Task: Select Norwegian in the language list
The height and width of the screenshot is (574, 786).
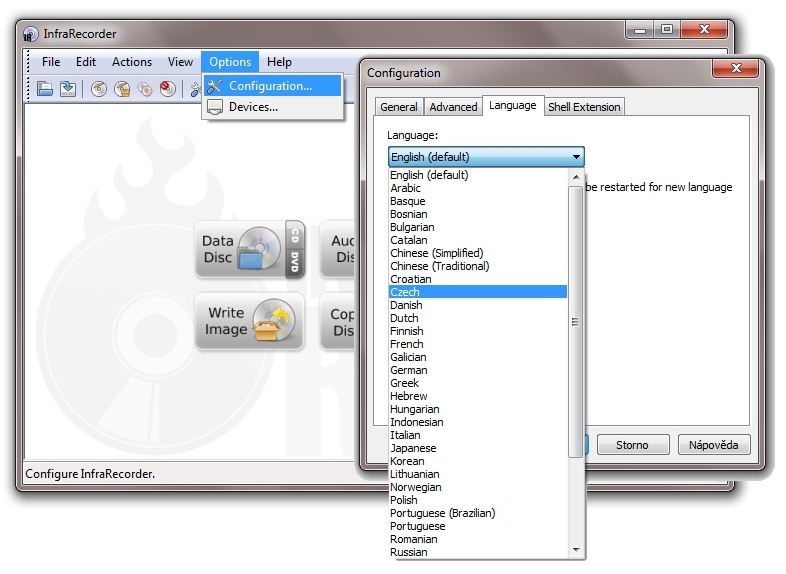Action: click(x=478, y=487)
